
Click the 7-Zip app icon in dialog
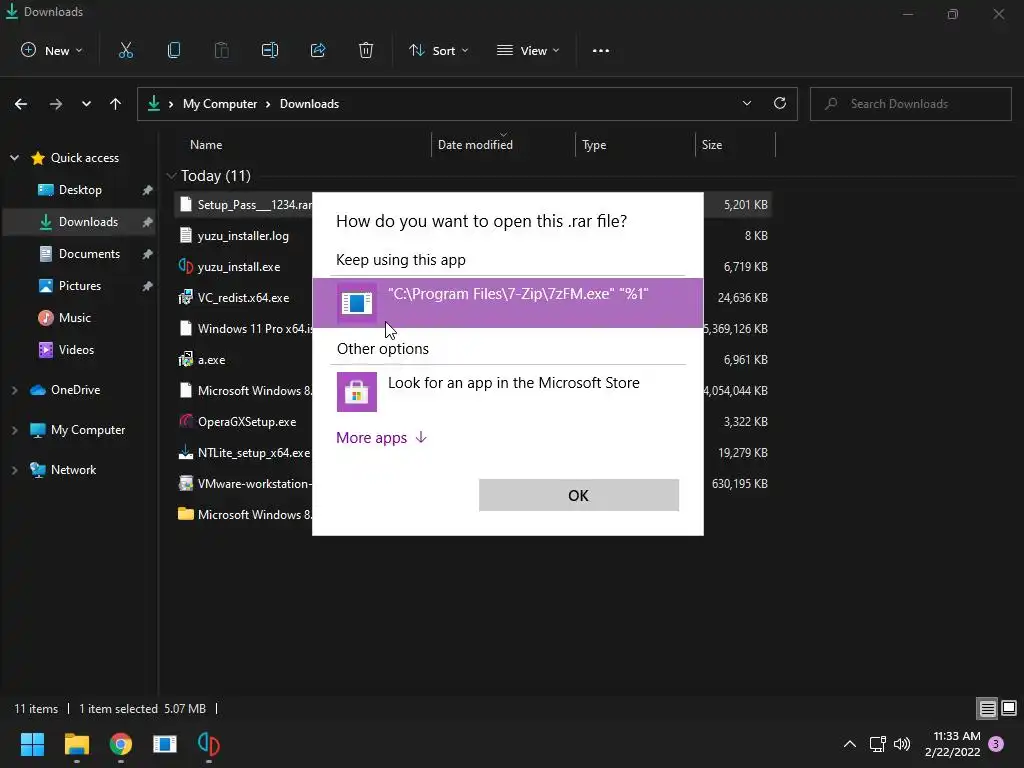[x=357, y=303]
